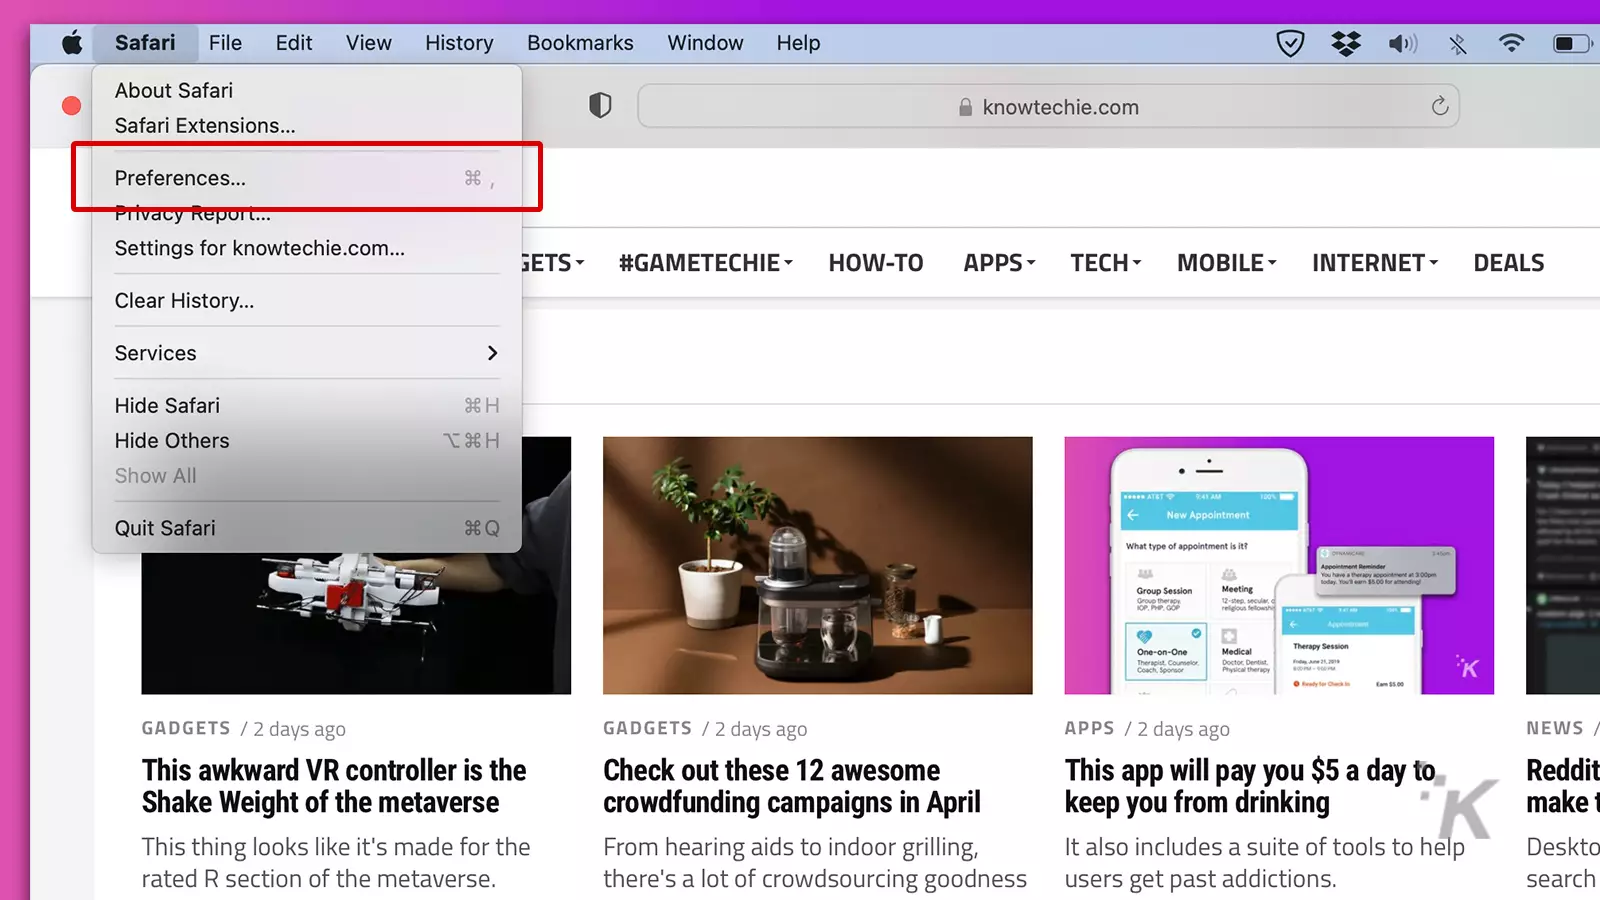Click the 'From hearing aids to indoor grilling' excerpt
Image resolution: width=1600 pixels, height=900 pixels.
815,863
